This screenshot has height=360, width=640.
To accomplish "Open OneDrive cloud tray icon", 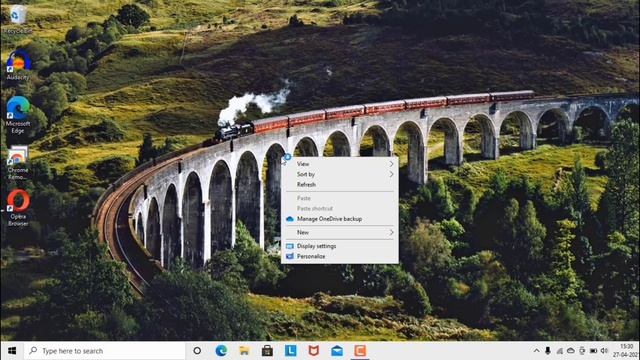I will 571,351.
